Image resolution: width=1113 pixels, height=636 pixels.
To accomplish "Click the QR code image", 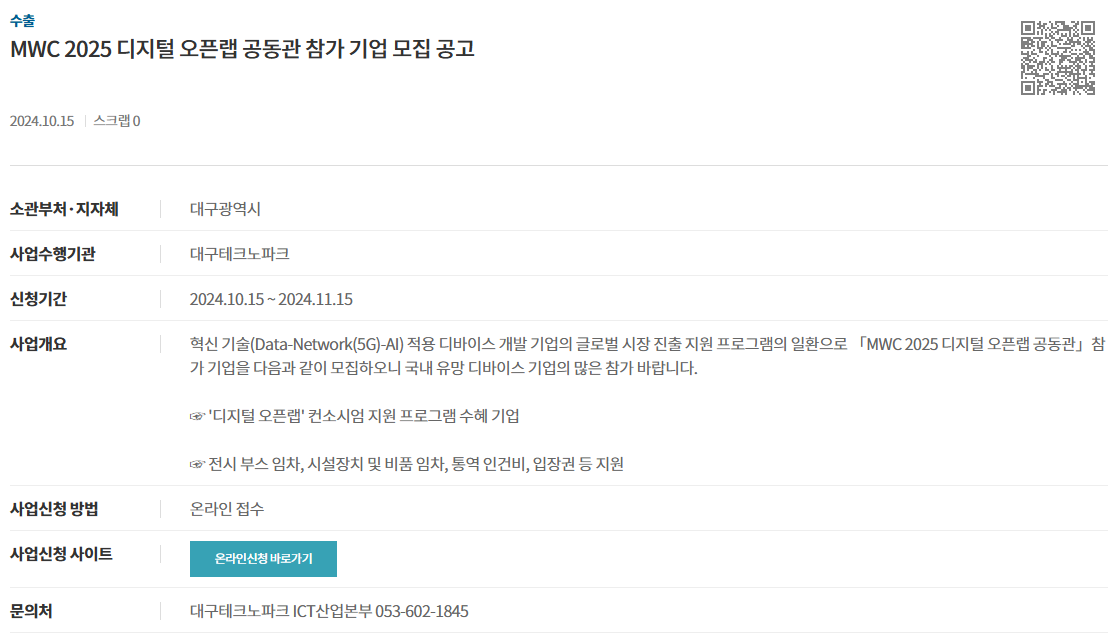I will [x=1058, y=57].
